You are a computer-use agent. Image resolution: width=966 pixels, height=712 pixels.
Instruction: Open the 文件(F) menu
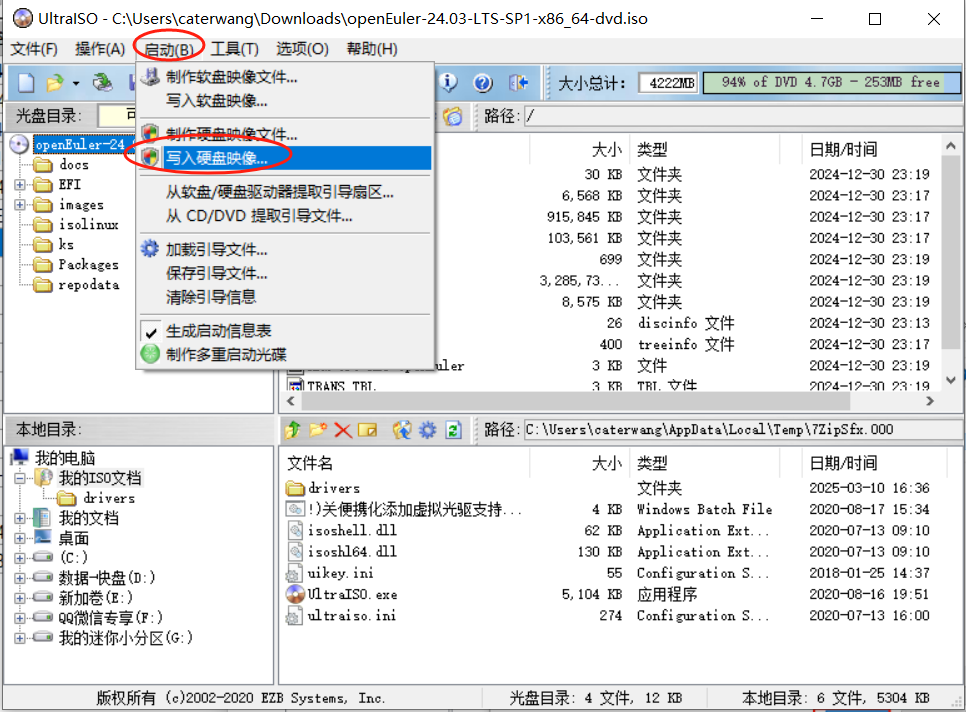(34, 49)
